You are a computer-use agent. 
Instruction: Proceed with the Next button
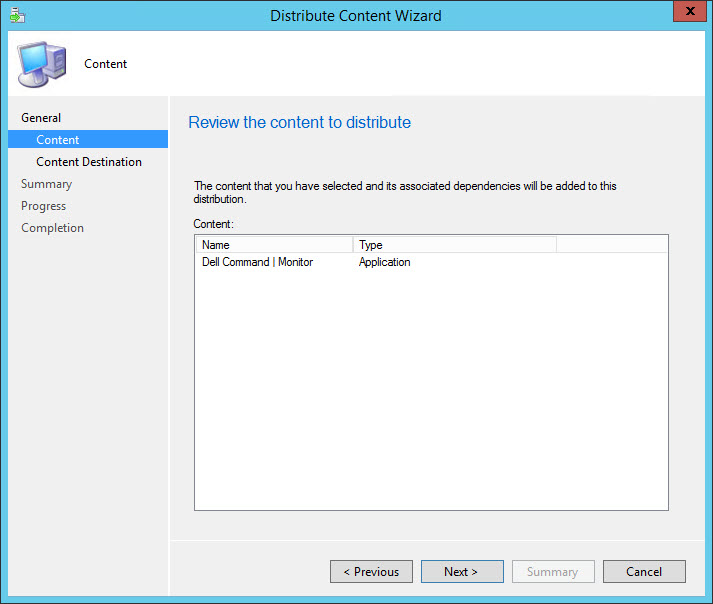[x=461, y=572]
